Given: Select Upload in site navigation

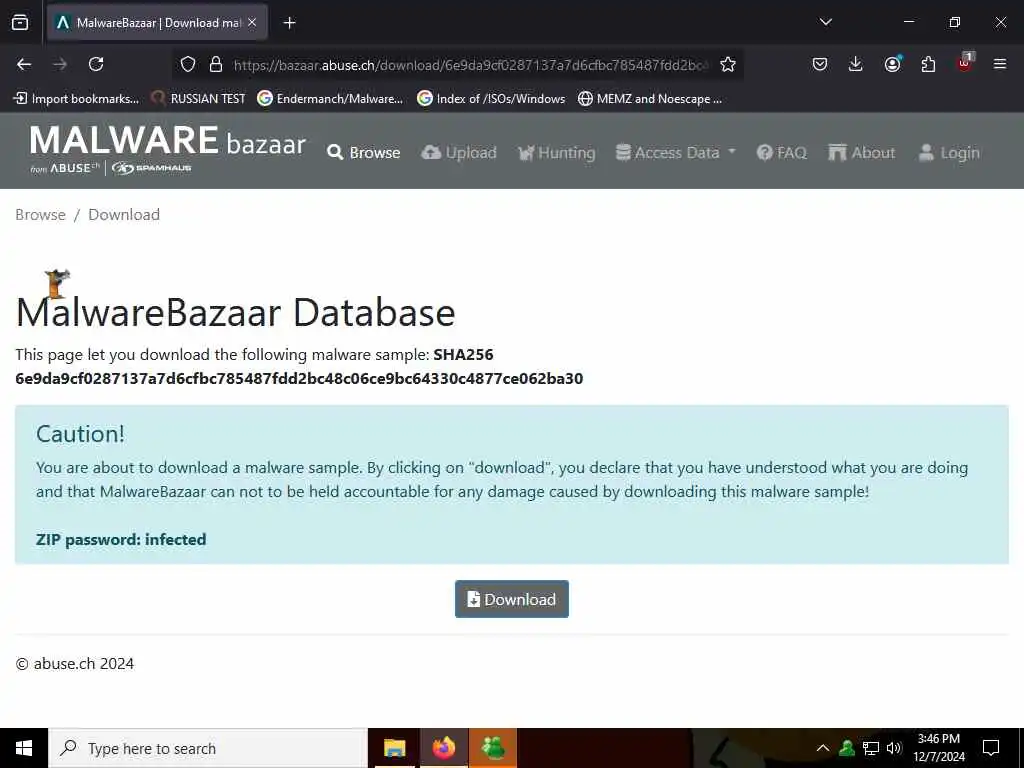Looking at the screenshot, I should [x=459, y=153].
